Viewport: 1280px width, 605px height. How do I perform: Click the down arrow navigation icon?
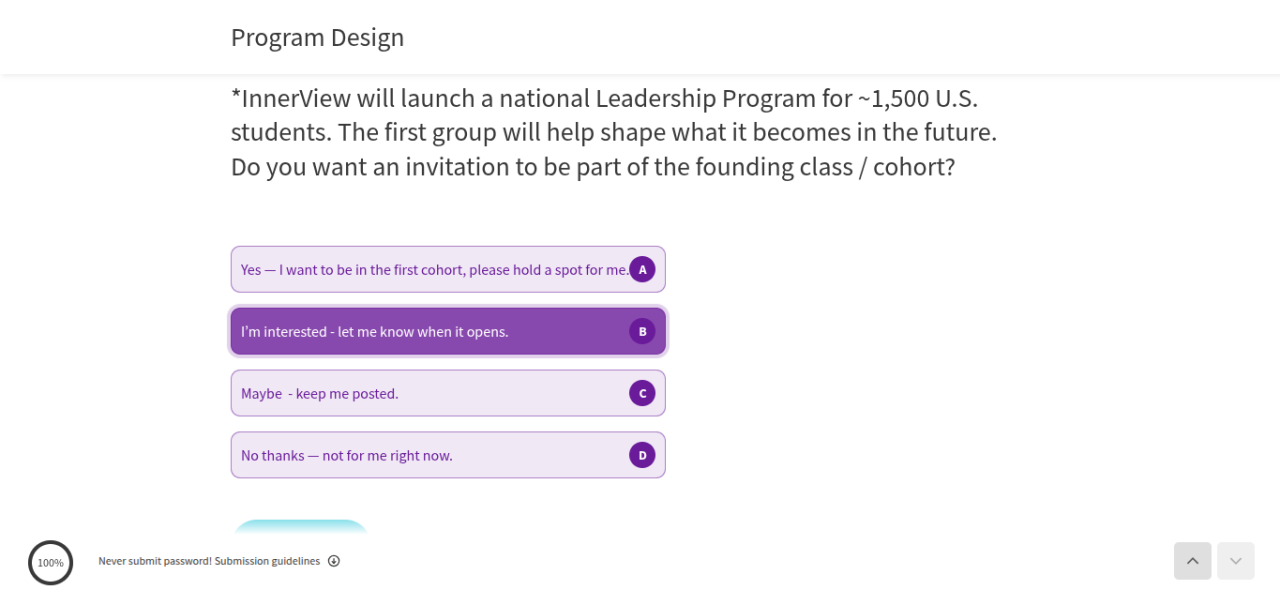pyautogui.click(x=1235, y=561)
